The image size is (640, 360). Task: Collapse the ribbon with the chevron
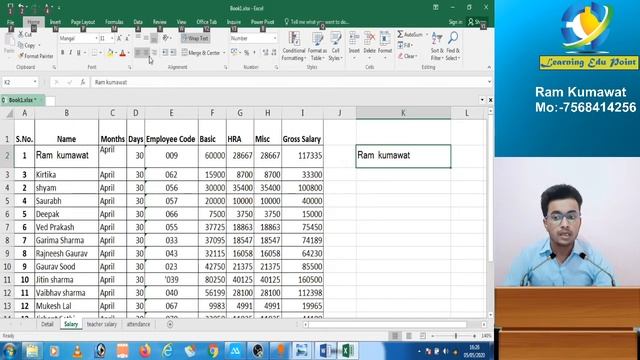[x=489, y=67]
